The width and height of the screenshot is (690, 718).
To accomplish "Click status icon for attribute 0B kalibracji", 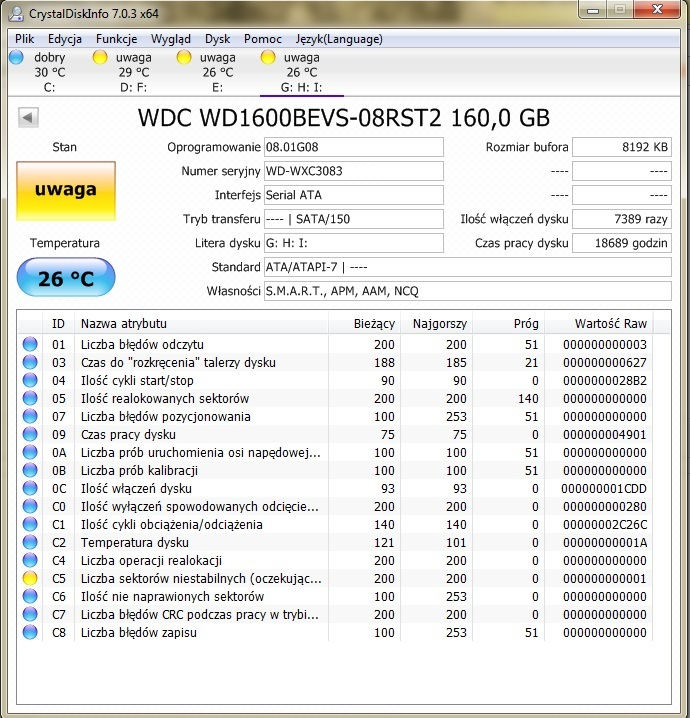I will click(x=30, y=470).
